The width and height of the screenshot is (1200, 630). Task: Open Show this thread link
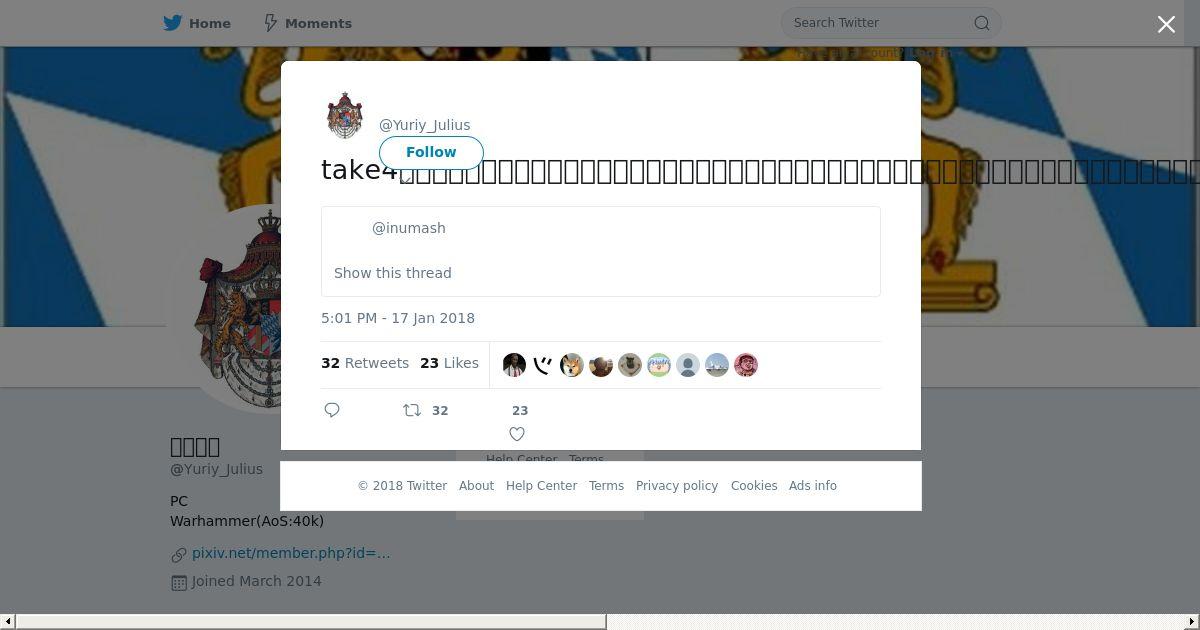393,273
